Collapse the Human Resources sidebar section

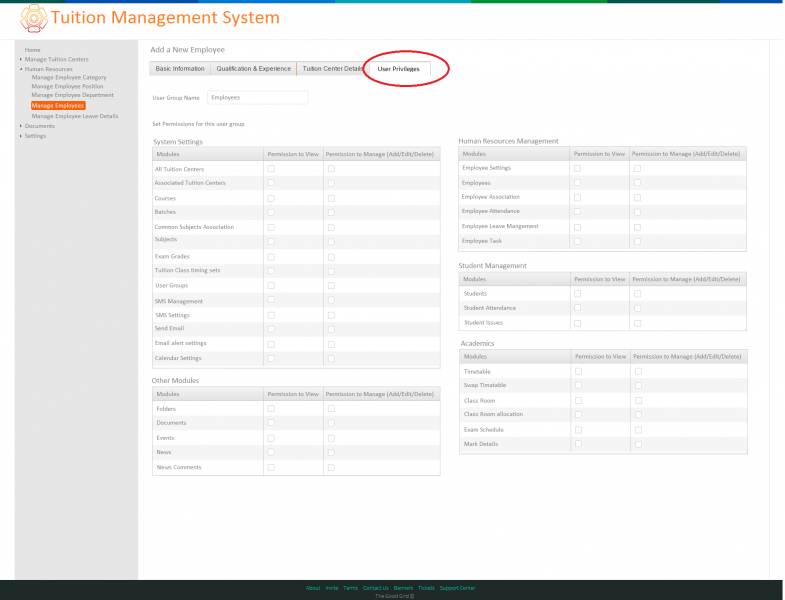[49, 69]
